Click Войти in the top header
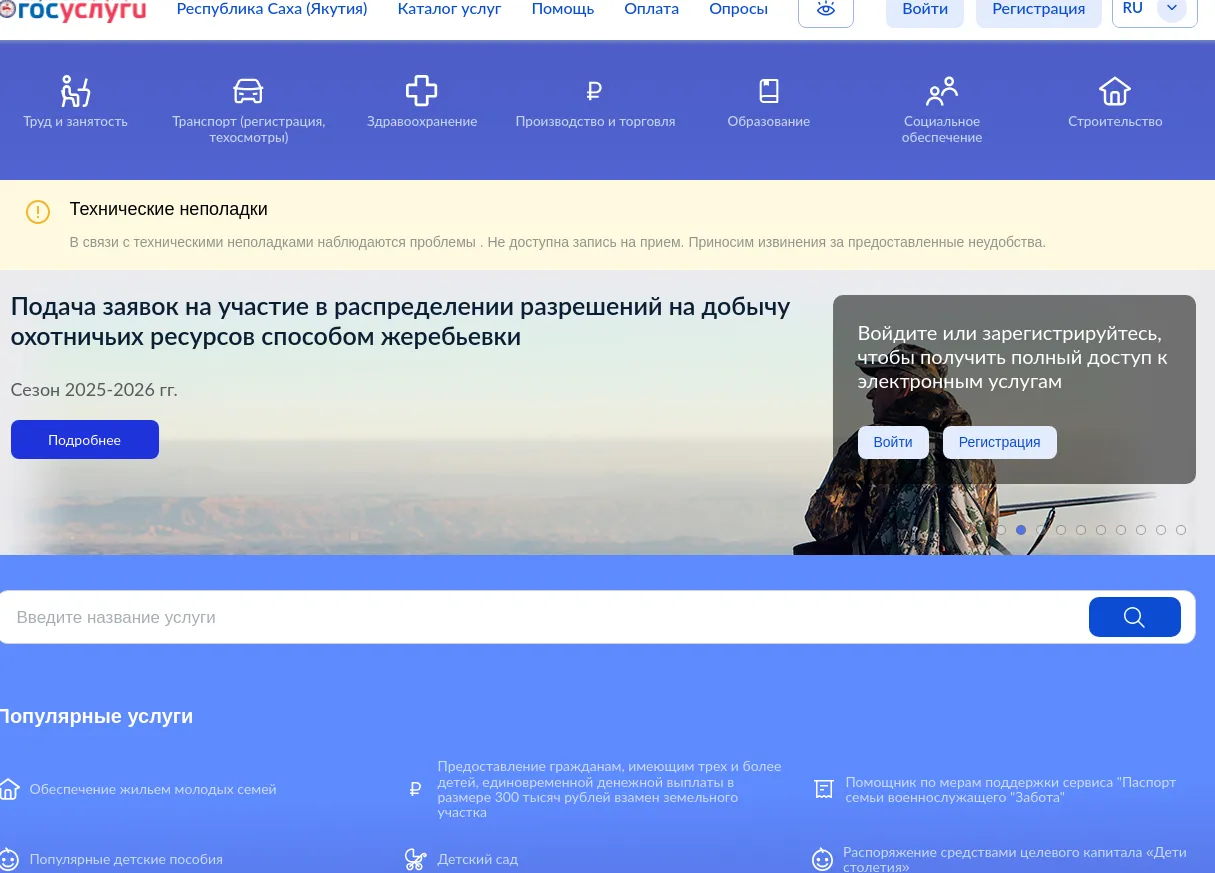1215x873 pixels. (924, 9)
